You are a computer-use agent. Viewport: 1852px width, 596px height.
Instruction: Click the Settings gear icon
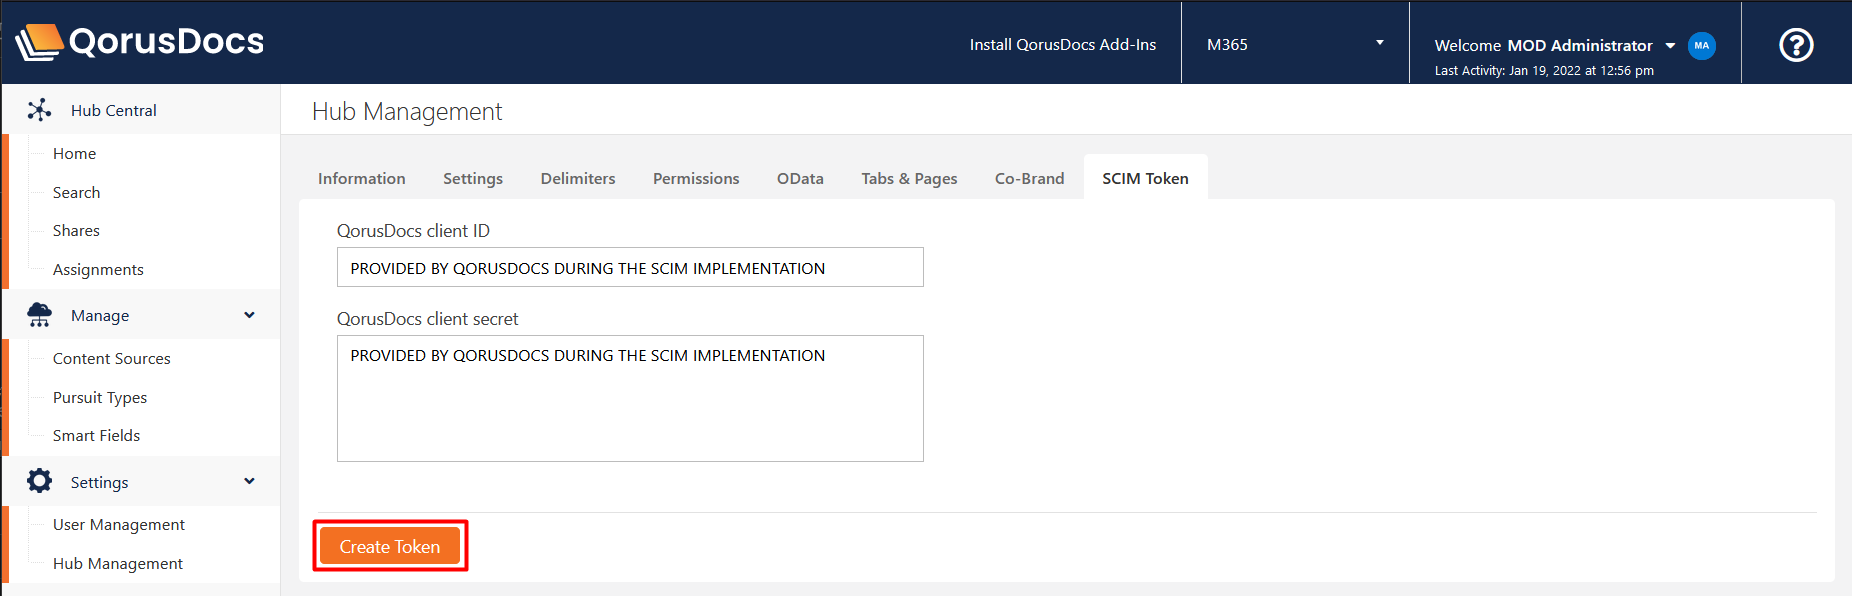[x=39, y=481]
